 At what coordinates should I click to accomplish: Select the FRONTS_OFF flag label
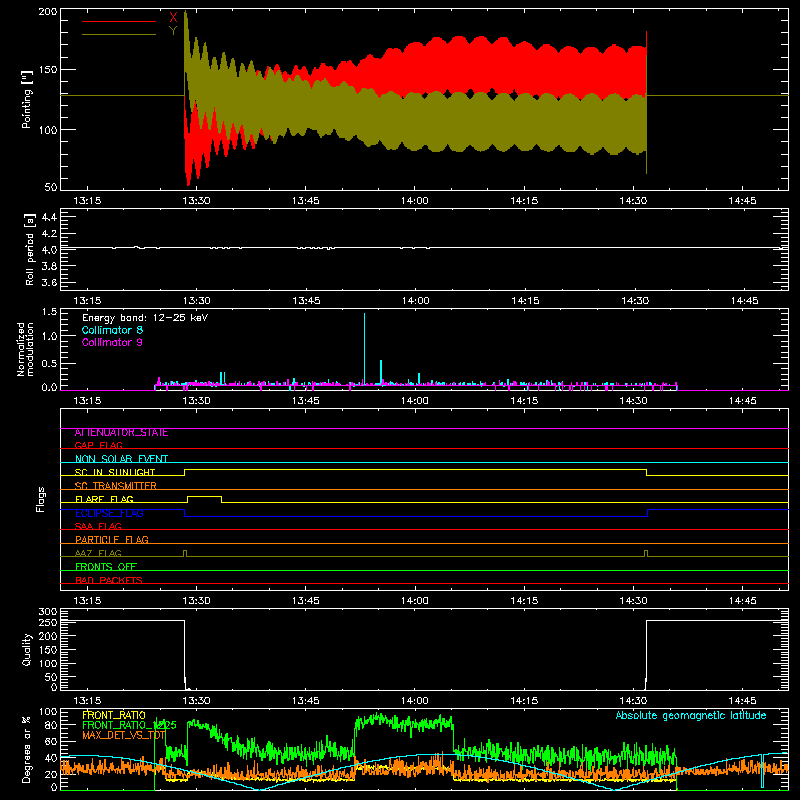(106, 567)
